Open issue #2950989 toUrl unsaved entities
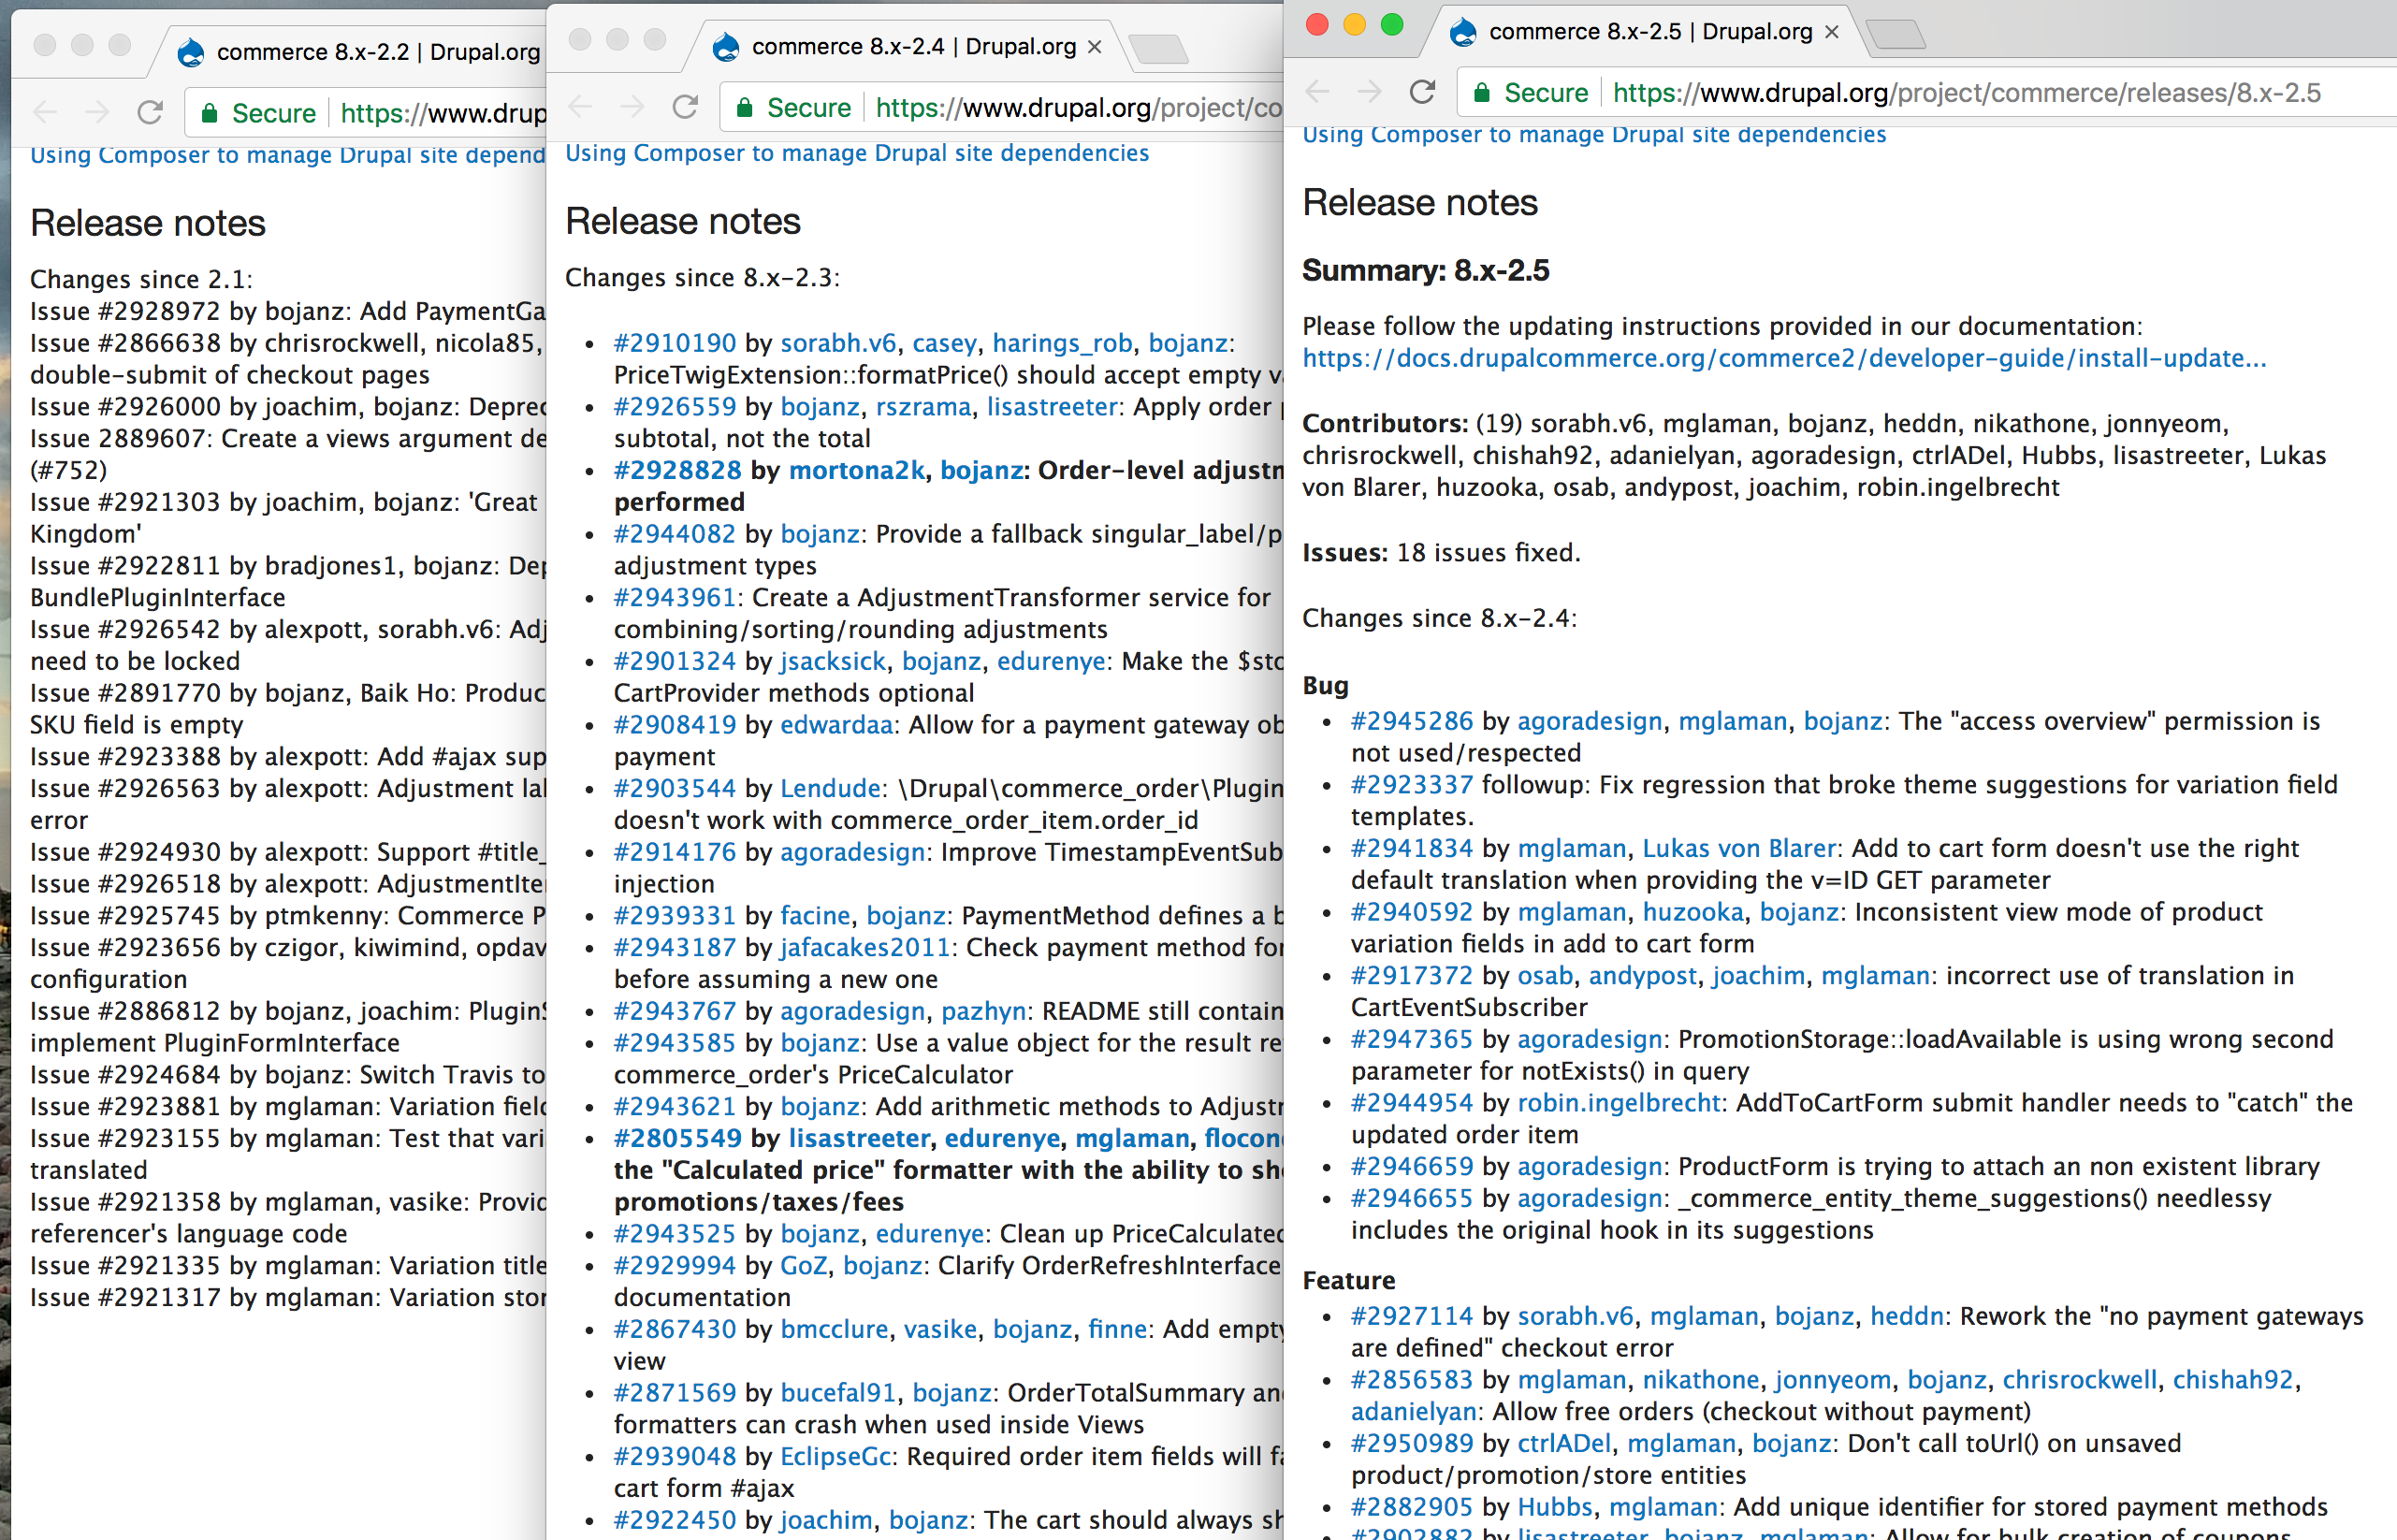This screenshot has height=1540, width=2397. point(1411,1444)
